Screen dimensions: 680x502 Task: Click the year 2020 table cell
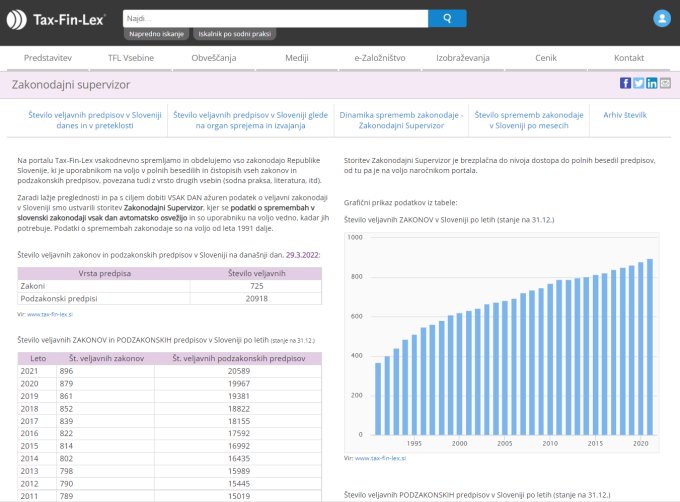coord(29,384)
